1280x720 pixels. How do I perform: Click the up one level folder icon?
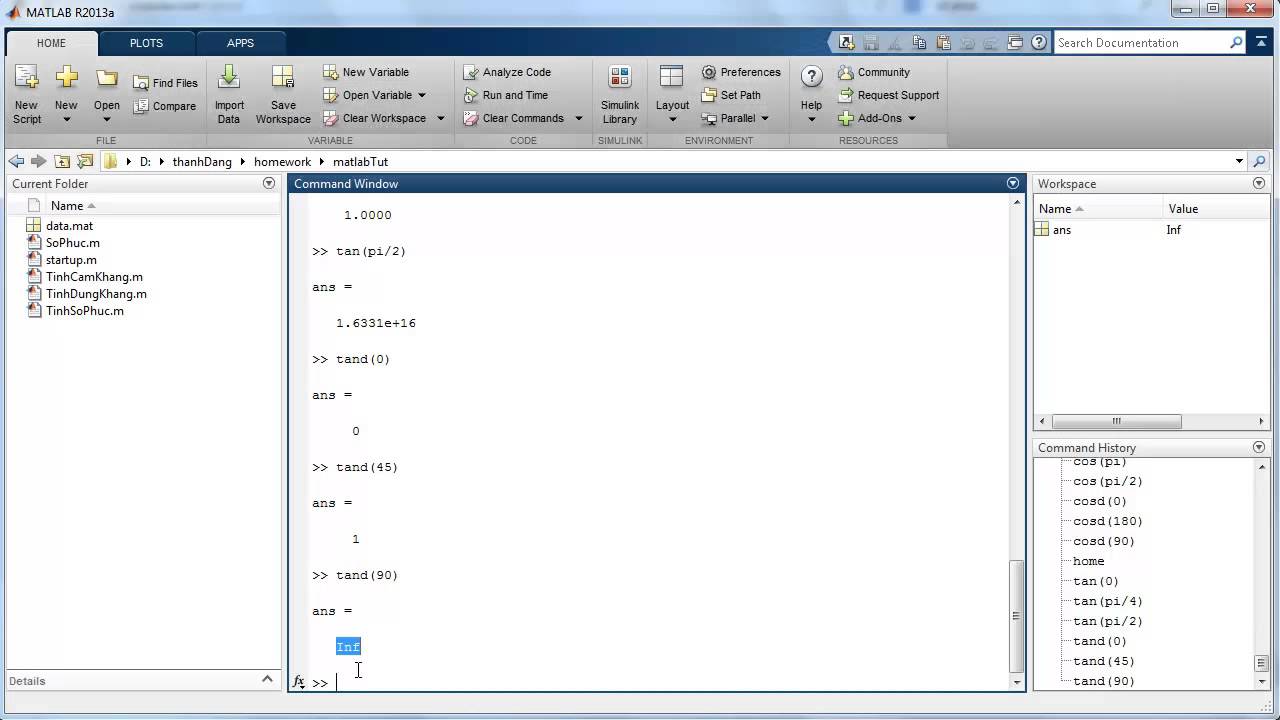[x=62, y=161]
